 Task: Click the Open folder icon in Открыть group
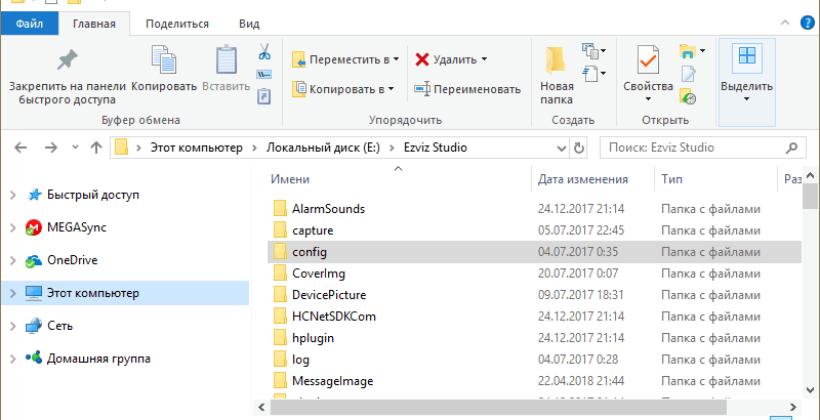pyautogui.click(x=688, y=51)
